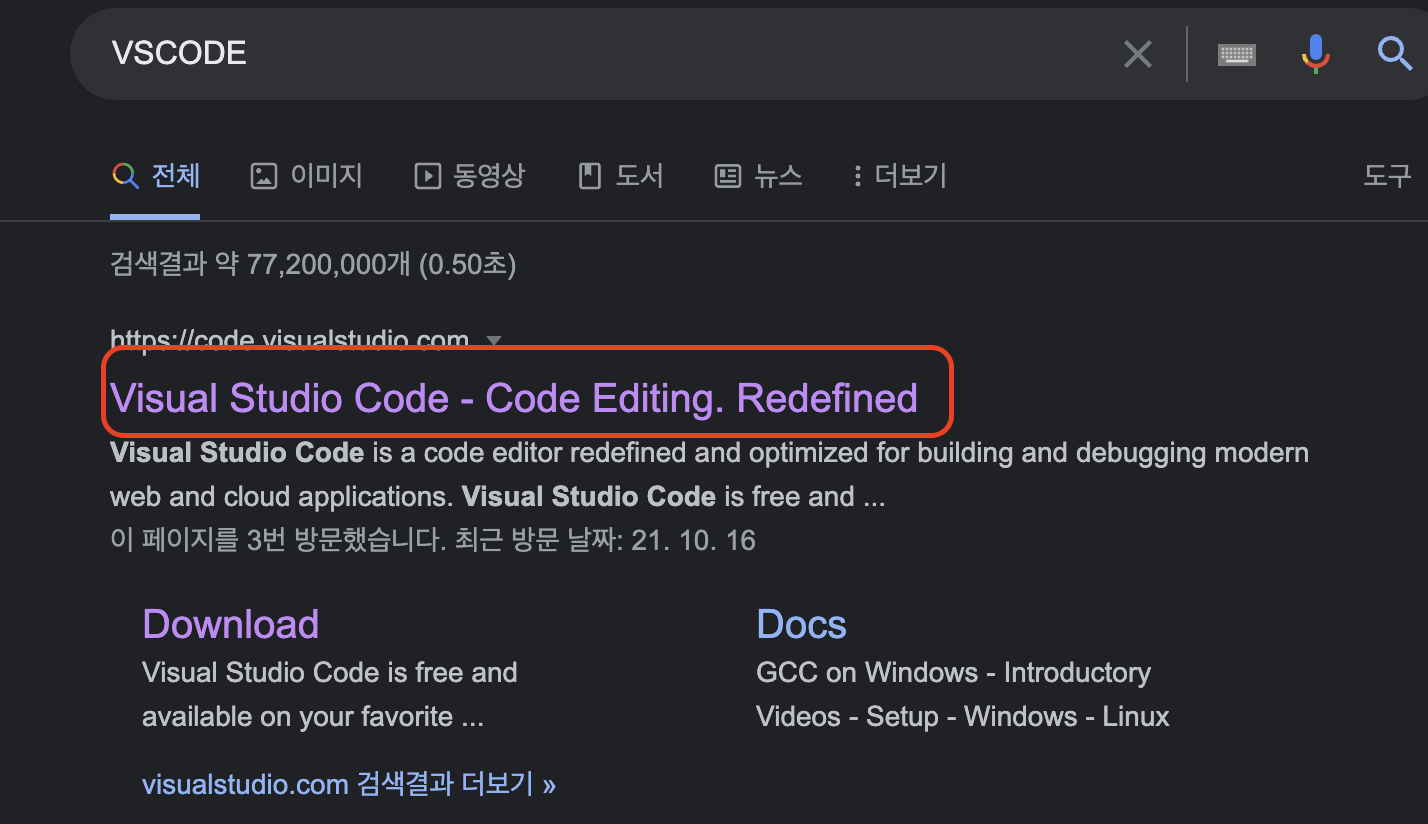1428x824 pixels.
Task: Switch to the 도서 results tab
Action: point(621,176)
